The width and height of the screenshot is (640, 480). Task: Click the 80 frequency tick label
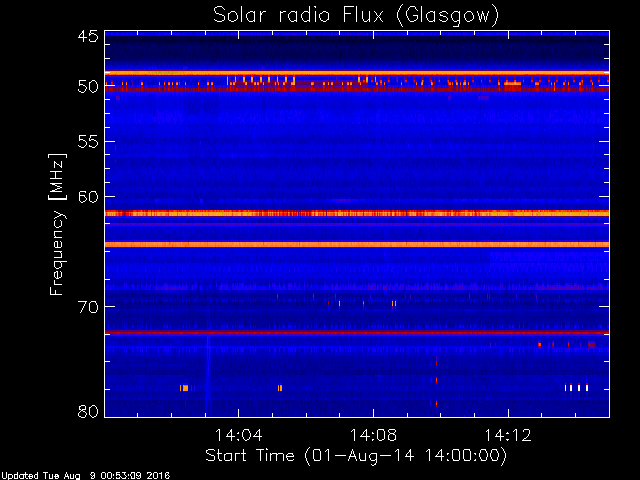tap(88, 411)
